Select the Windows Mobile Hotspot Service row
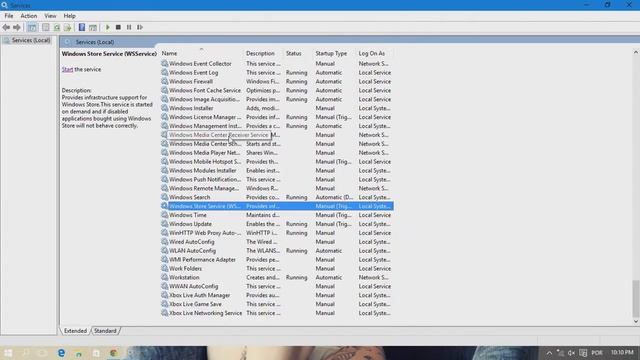 (277, 162)
